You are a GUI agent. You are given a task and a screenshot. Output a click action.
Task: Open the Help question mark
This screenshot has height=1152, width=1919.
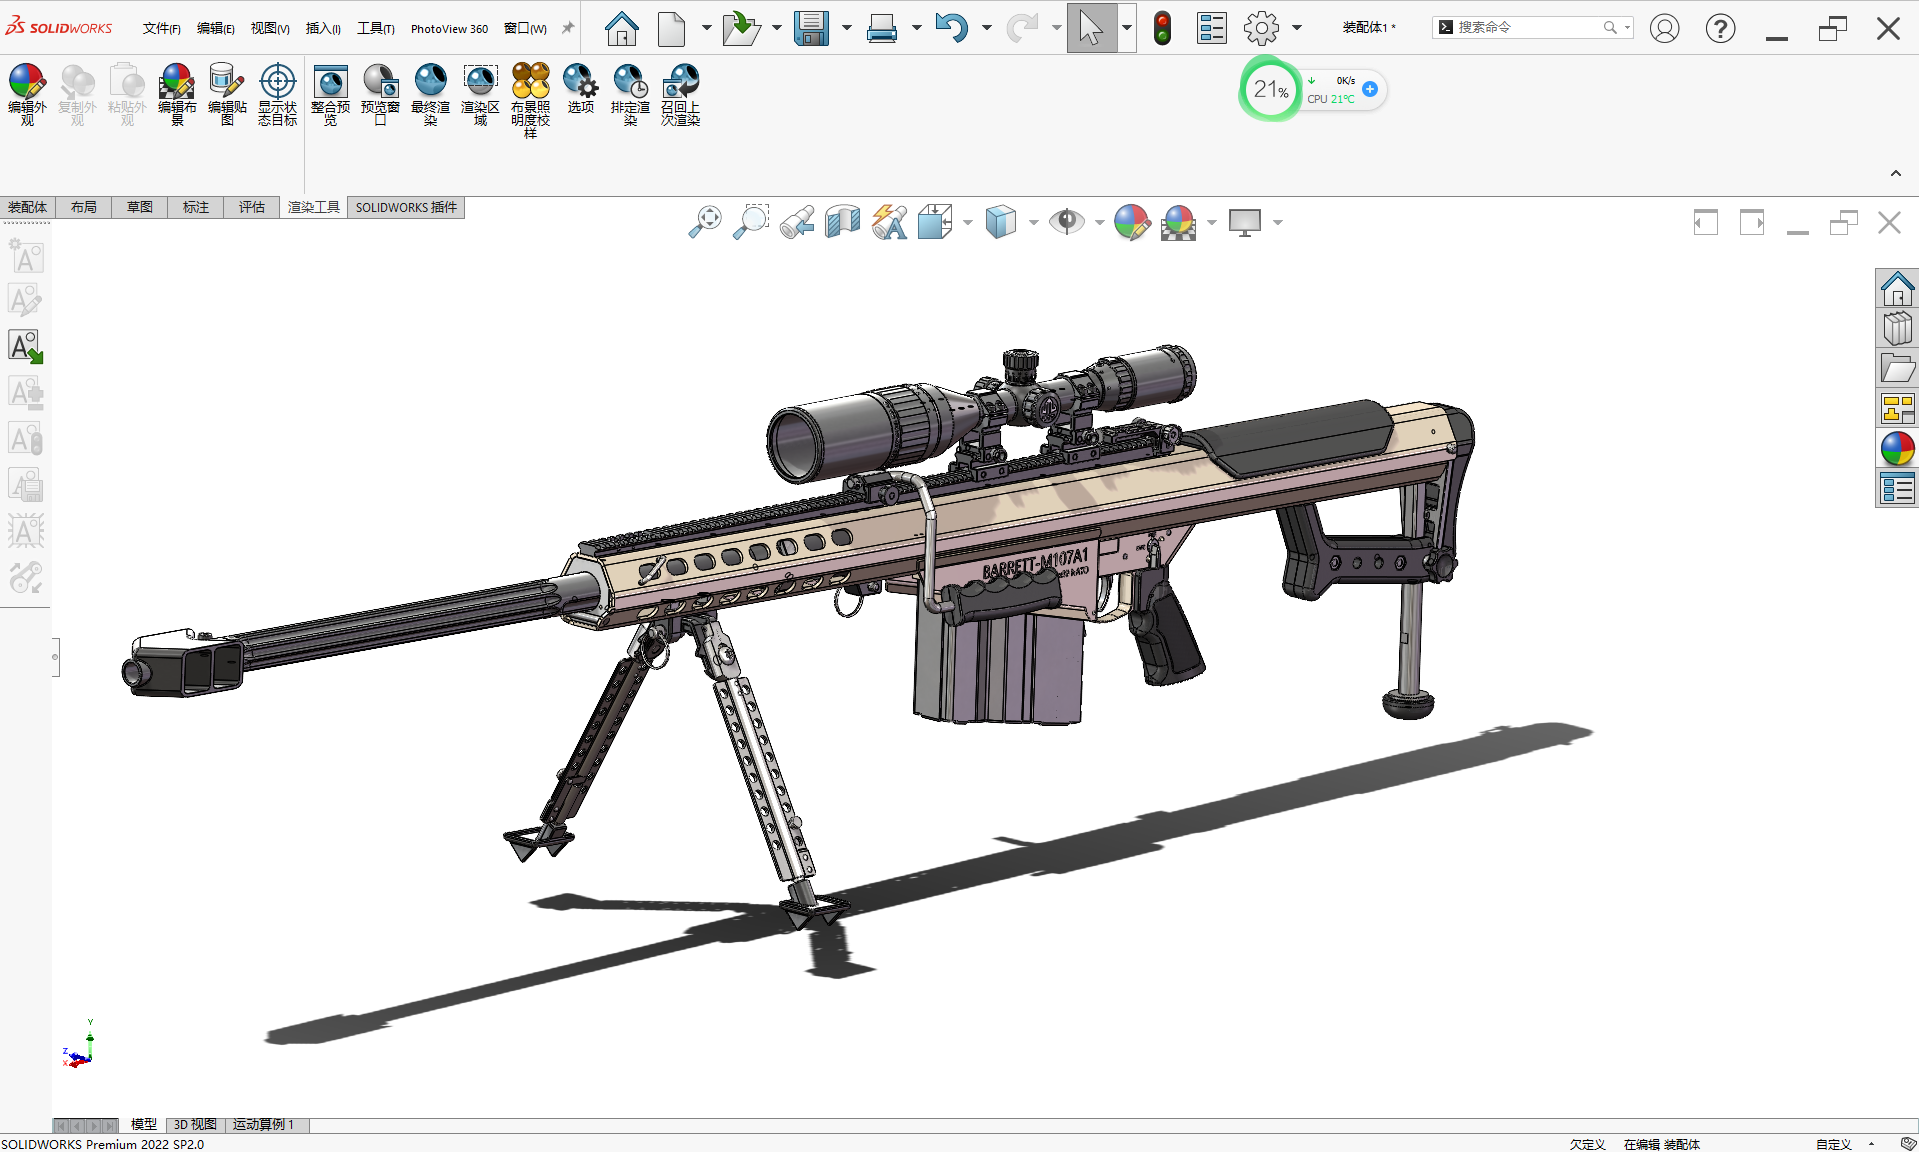(x=1720, y=28)
